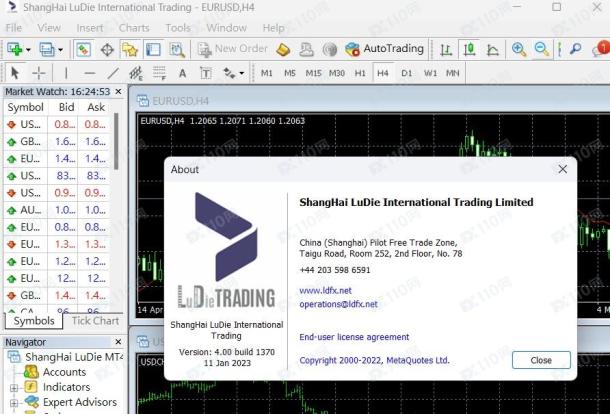Image resolution: width=610 pixels, height=414 pixels.
Task: Switch to the Symbols tab
Action: tap(34, 321)
